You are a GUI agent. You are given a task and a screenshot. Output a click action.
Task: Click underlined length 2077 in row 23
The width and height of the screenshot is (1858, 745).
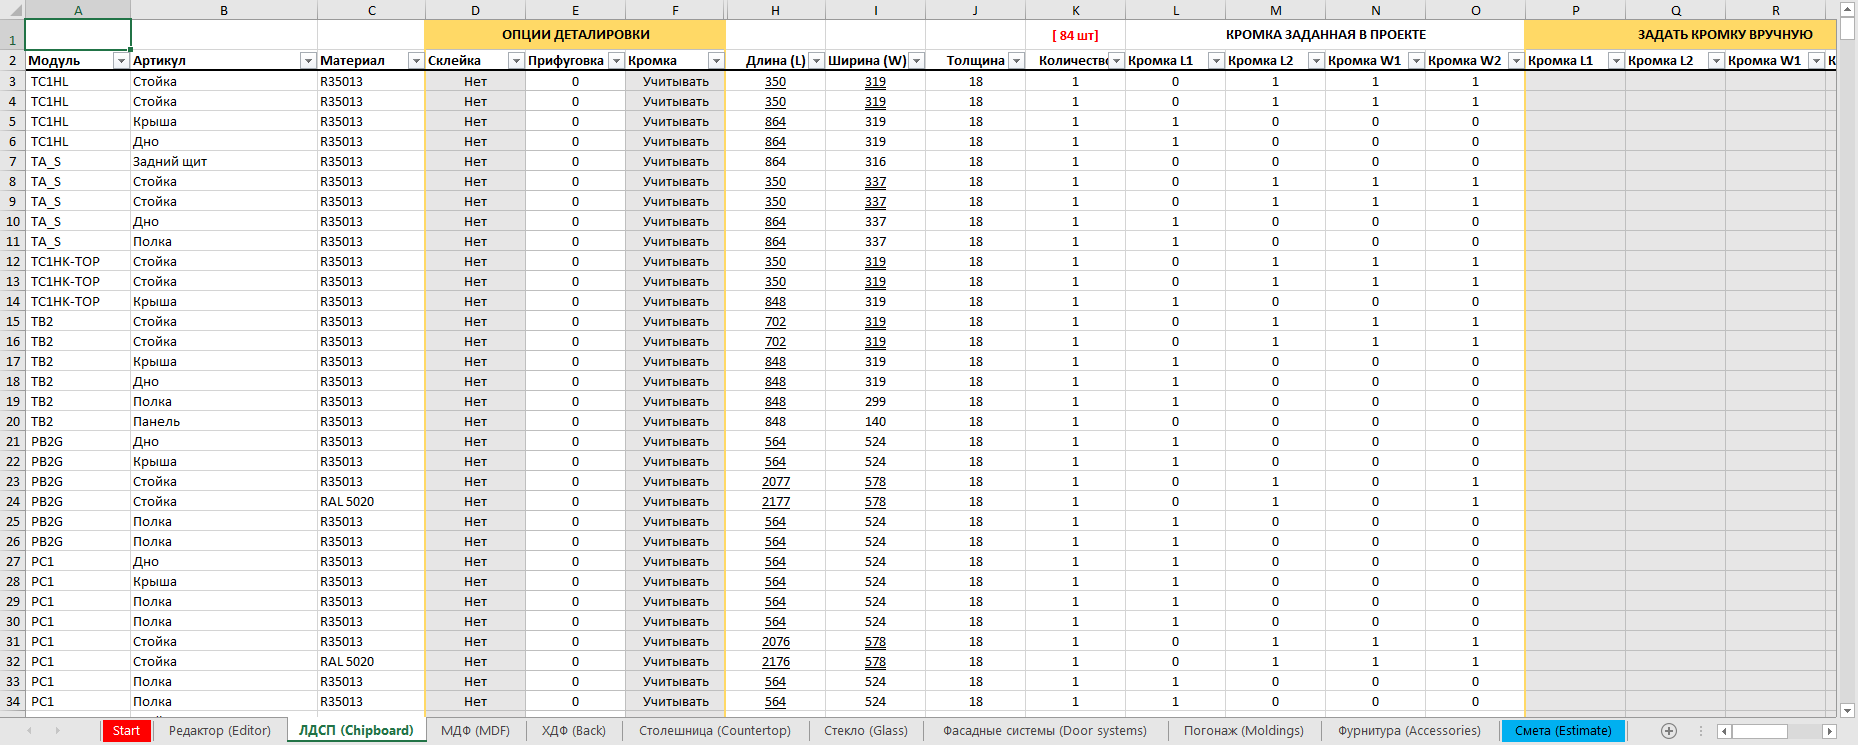(775, 482)
